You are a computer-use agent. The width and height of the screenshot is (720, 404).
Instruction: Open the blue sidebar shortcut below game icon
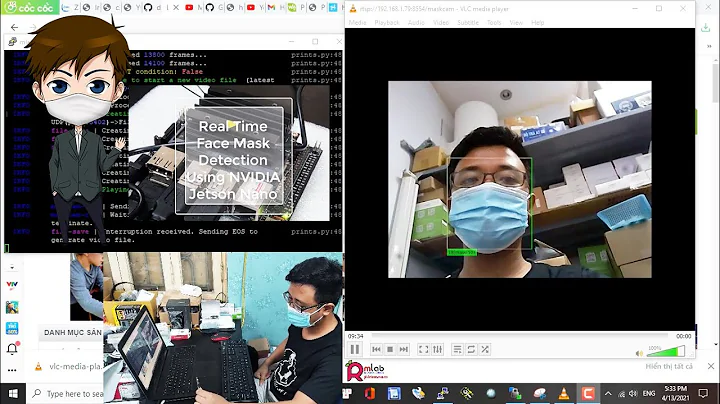pos(12,328)
